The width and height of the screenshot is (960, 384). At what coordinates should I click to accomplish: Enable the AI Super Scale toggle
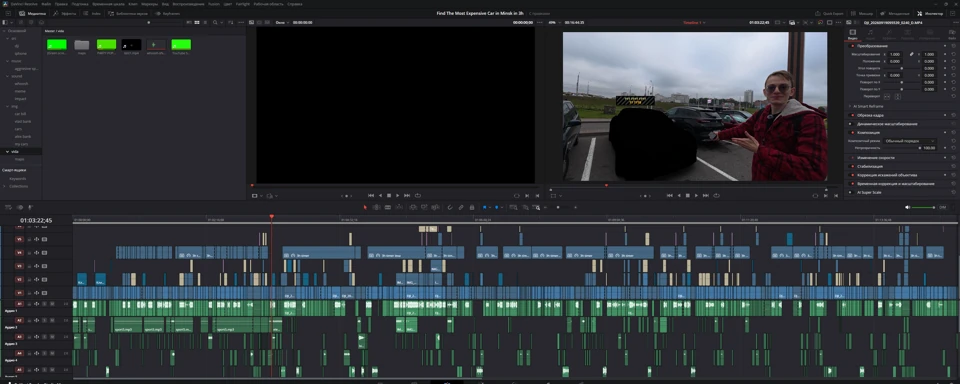click(x=852, y=192)
